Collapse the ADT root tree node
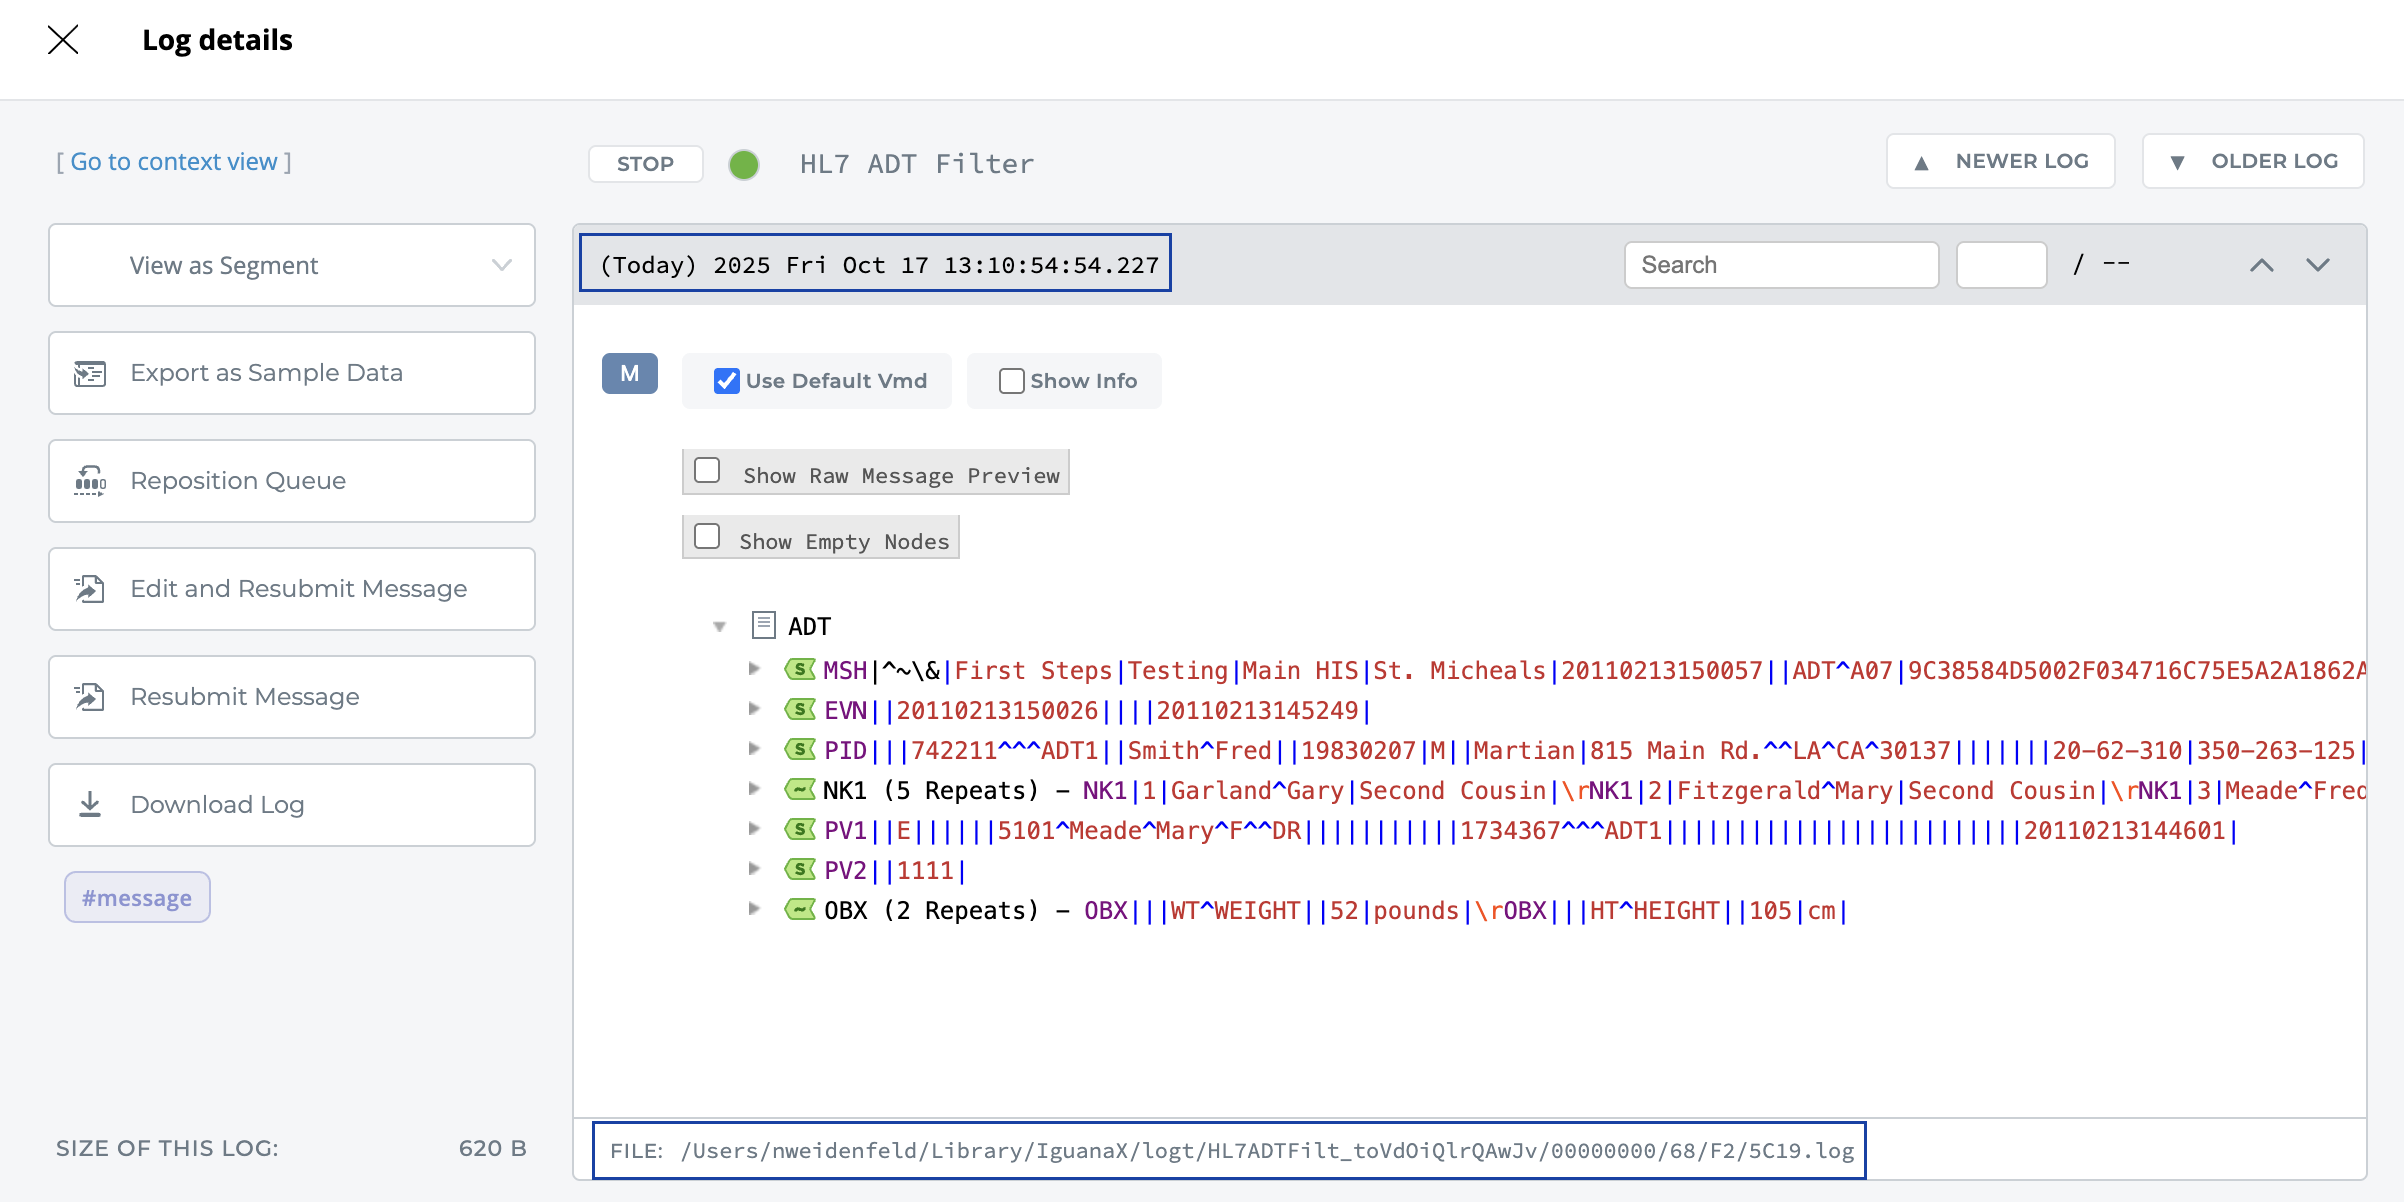Image resolution: width=2404 pixels, height=1202 pixels. click(719, 627)
